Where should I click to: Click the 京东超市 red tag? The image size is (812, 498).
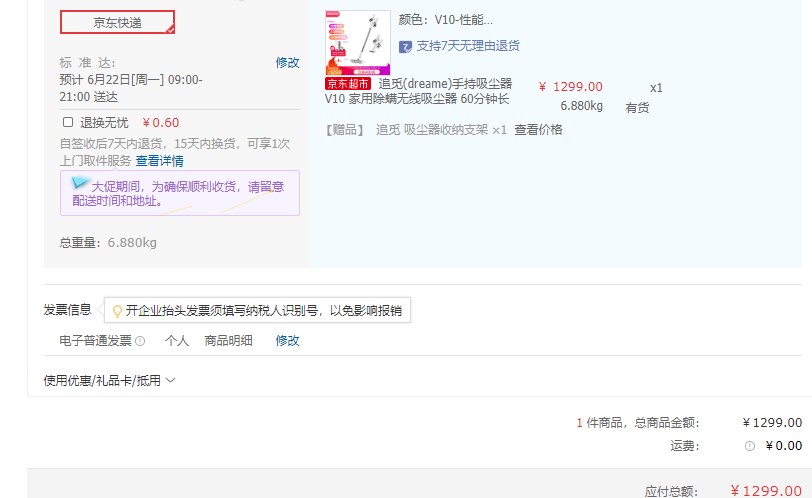point(348,84)
